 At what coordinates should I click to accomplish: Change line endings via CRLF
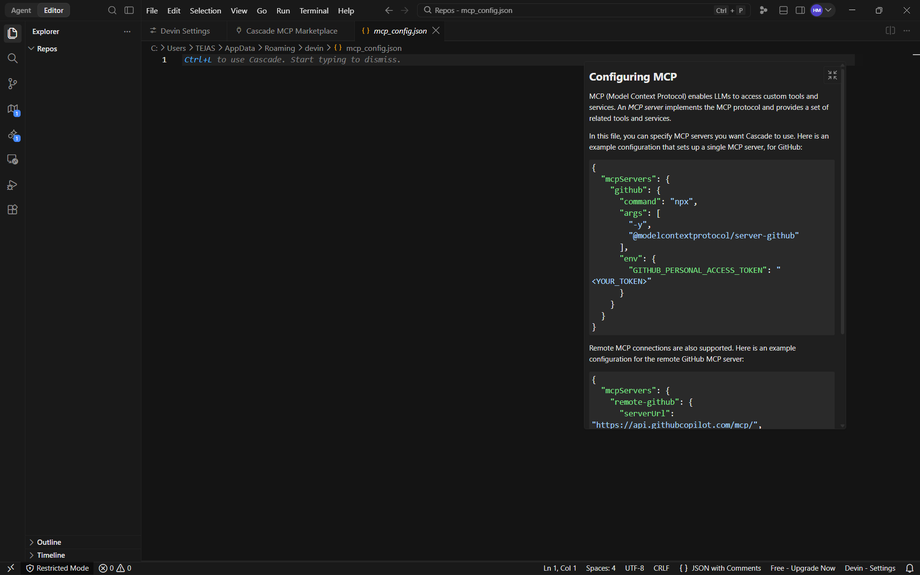661,568
